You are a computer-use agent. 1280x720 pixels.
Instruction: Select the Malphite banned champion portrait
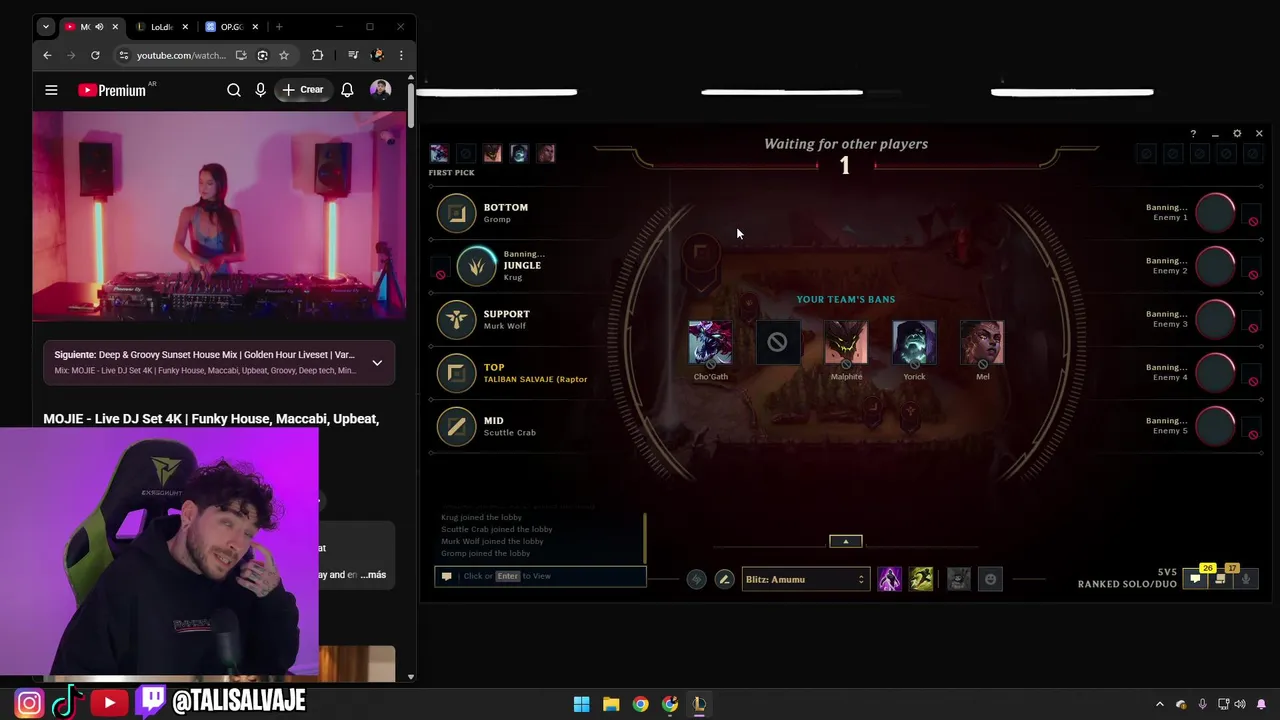pyautogui.click(x=846, y=343)
